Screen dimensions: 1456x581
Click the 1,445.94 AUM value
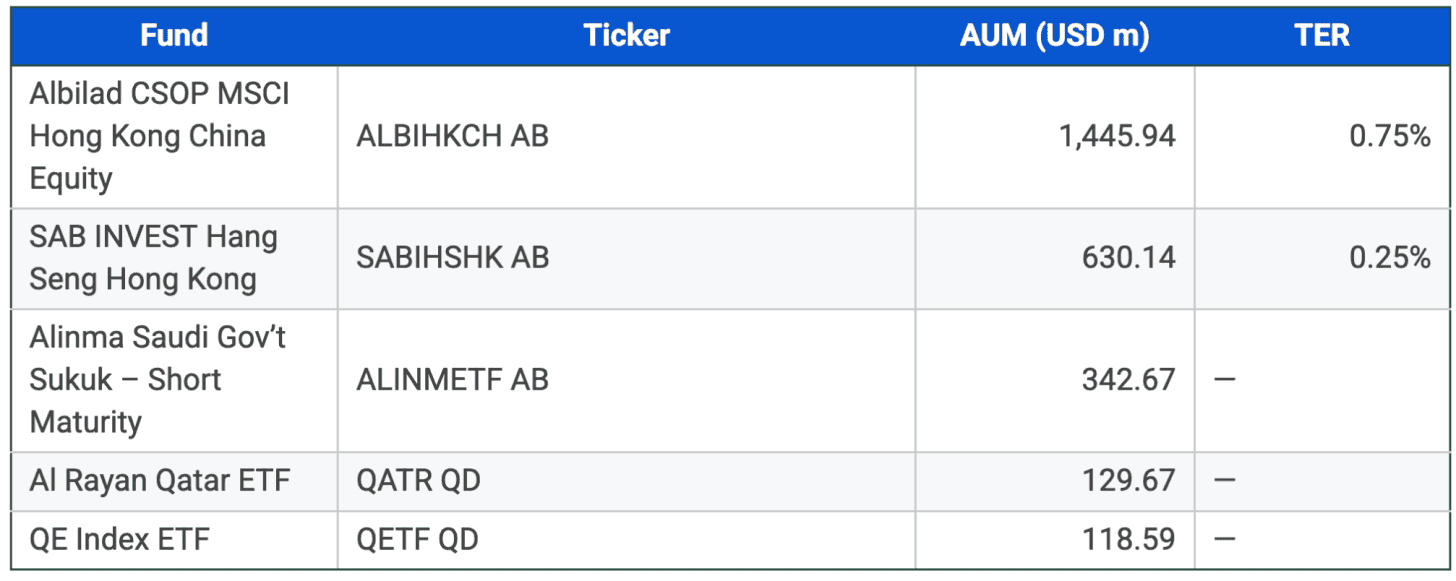(x=1117, y=136)
